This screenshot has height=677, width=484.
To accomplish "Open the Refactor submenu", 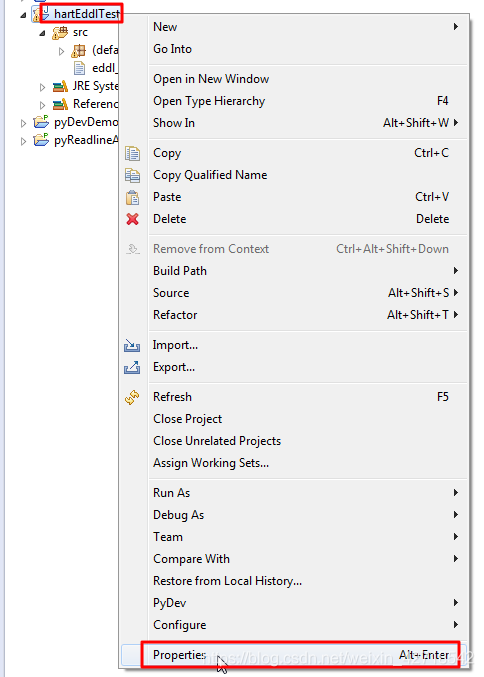I will coord(307,315).
